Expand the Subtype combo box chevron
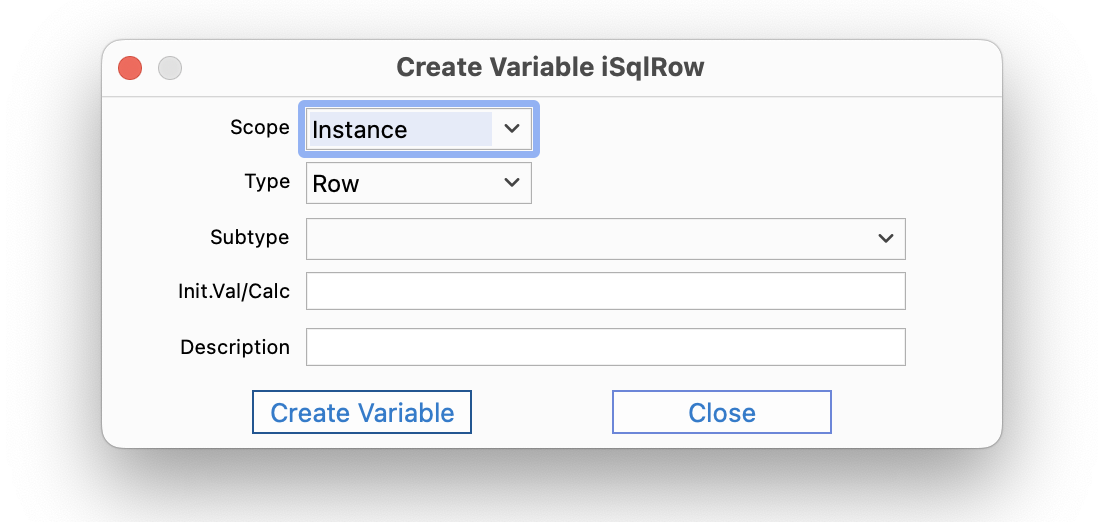Image resolution: width=1120 pixels, height=522 pixels. [886, 239]
